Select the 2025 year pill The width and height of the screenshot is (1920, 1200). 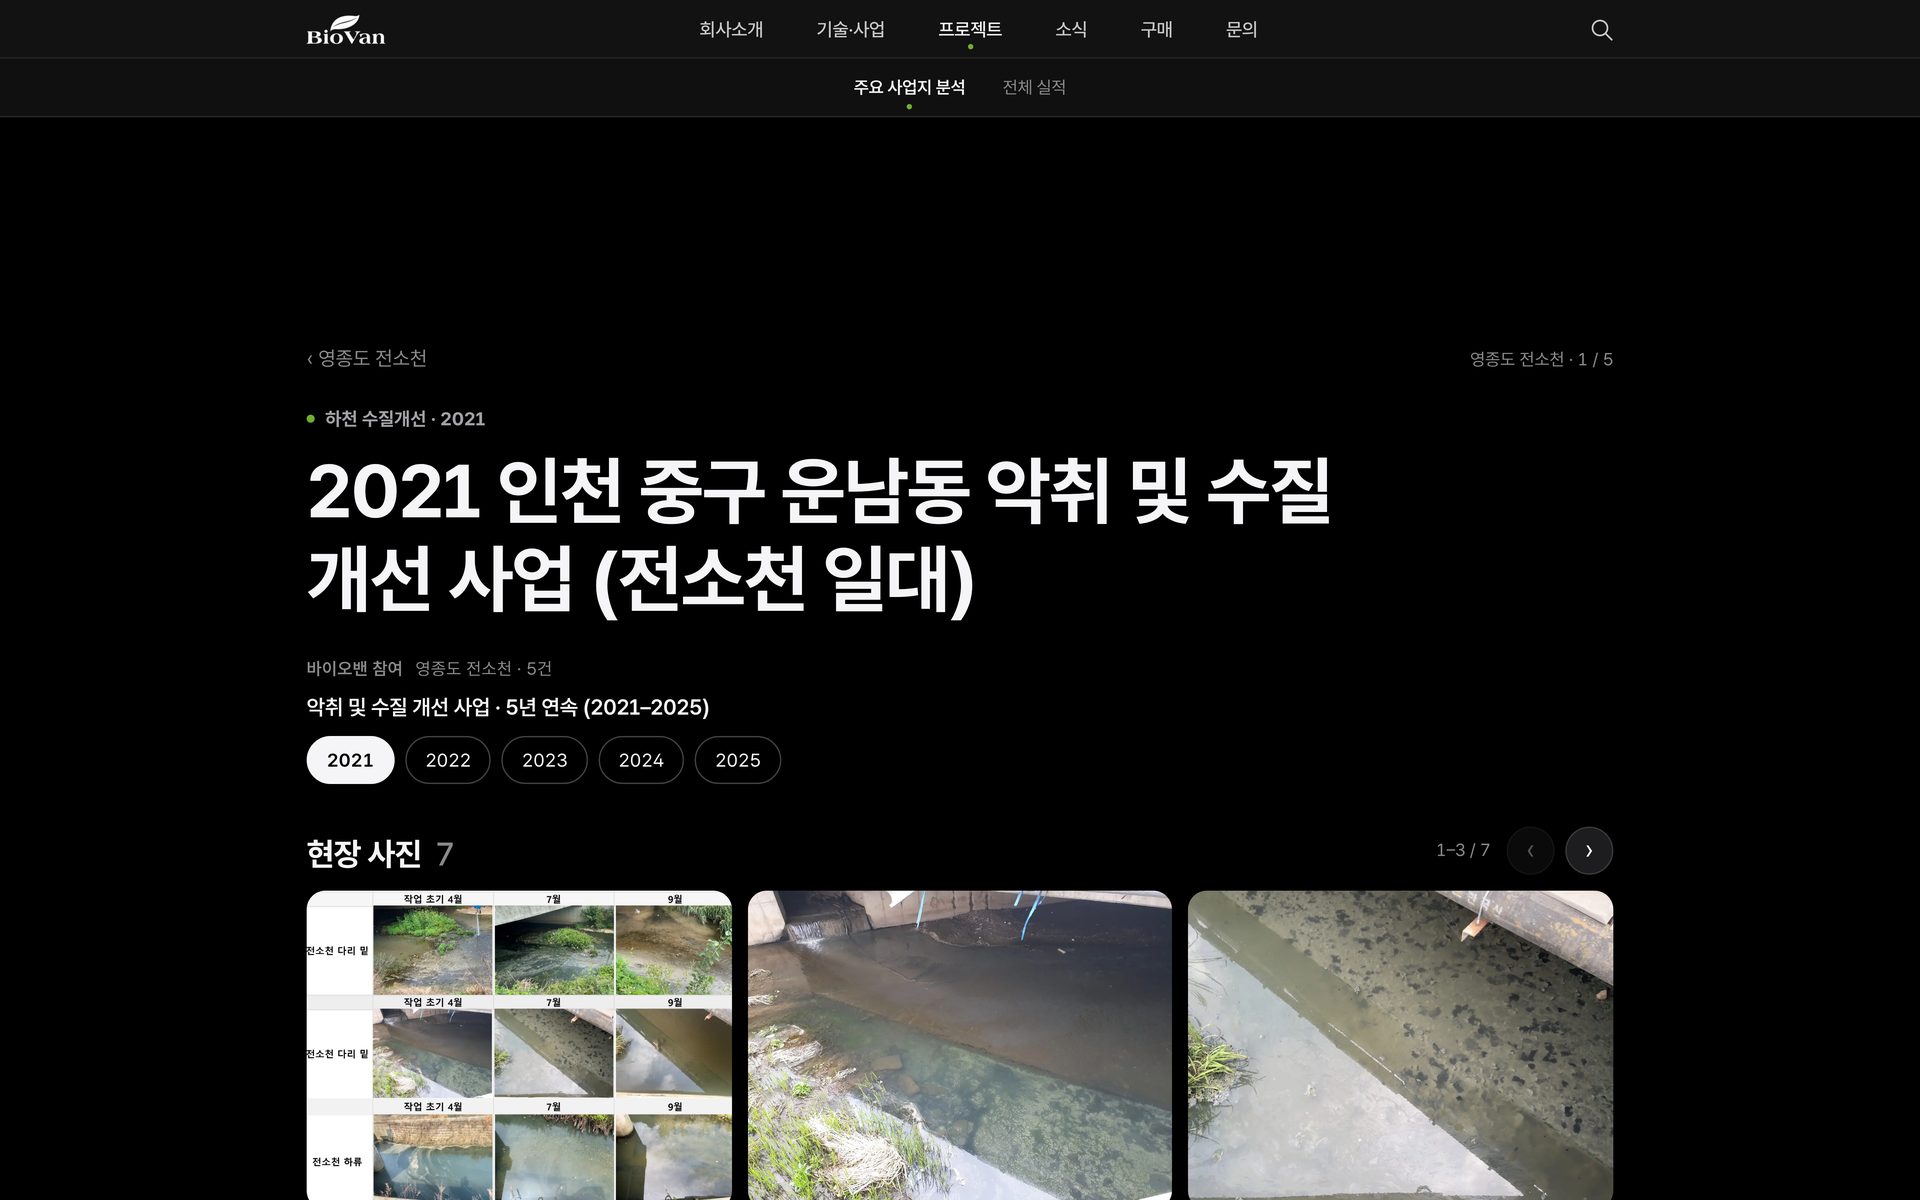(738, 760)
